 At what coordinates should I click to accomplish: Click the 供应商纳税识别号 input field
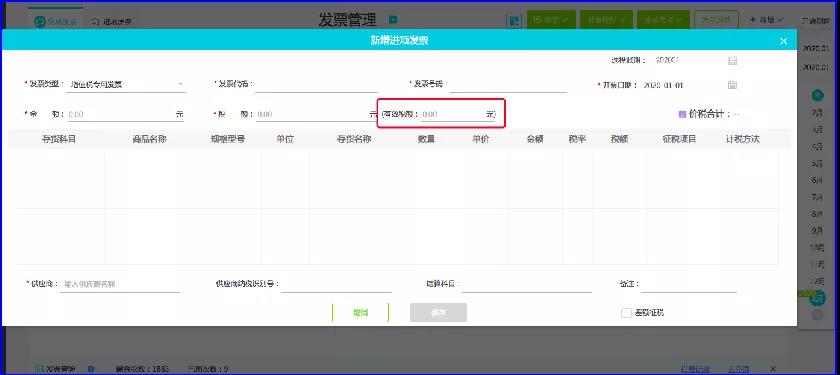click(336, 284)
